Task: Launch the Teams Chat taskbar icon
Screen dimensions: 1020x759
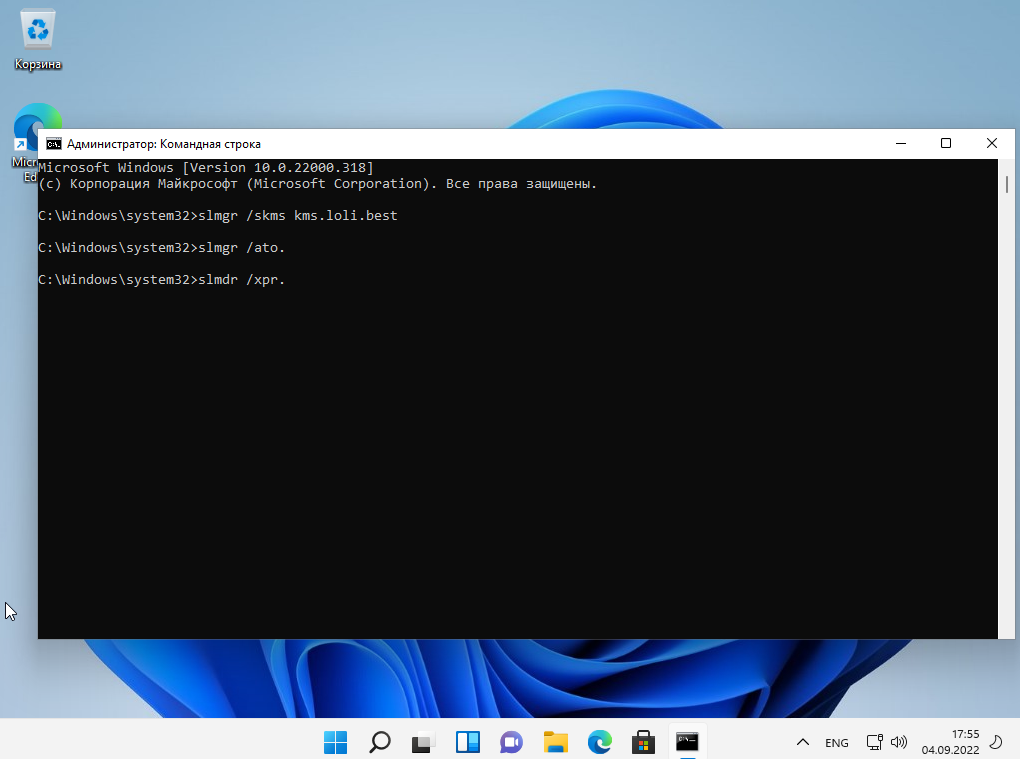Action: tap(511, 741)
